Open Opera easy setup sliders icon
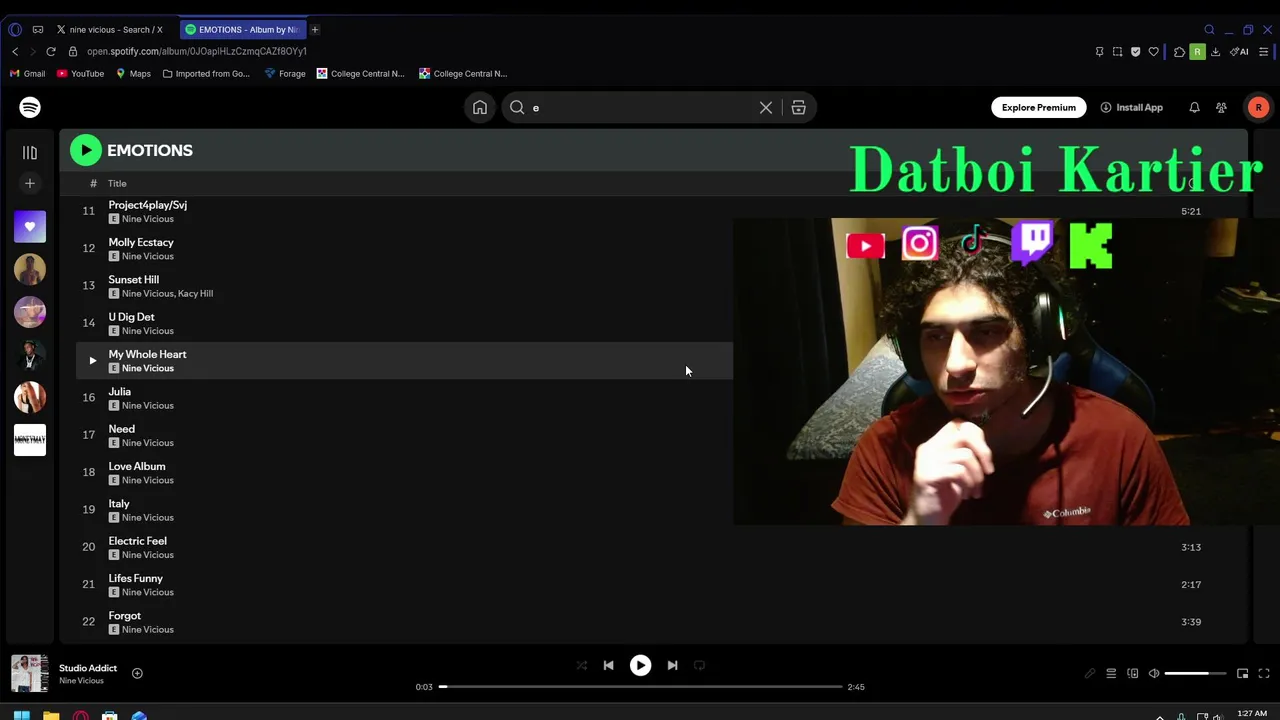 pyautogui.click(x=1264, y=52)
